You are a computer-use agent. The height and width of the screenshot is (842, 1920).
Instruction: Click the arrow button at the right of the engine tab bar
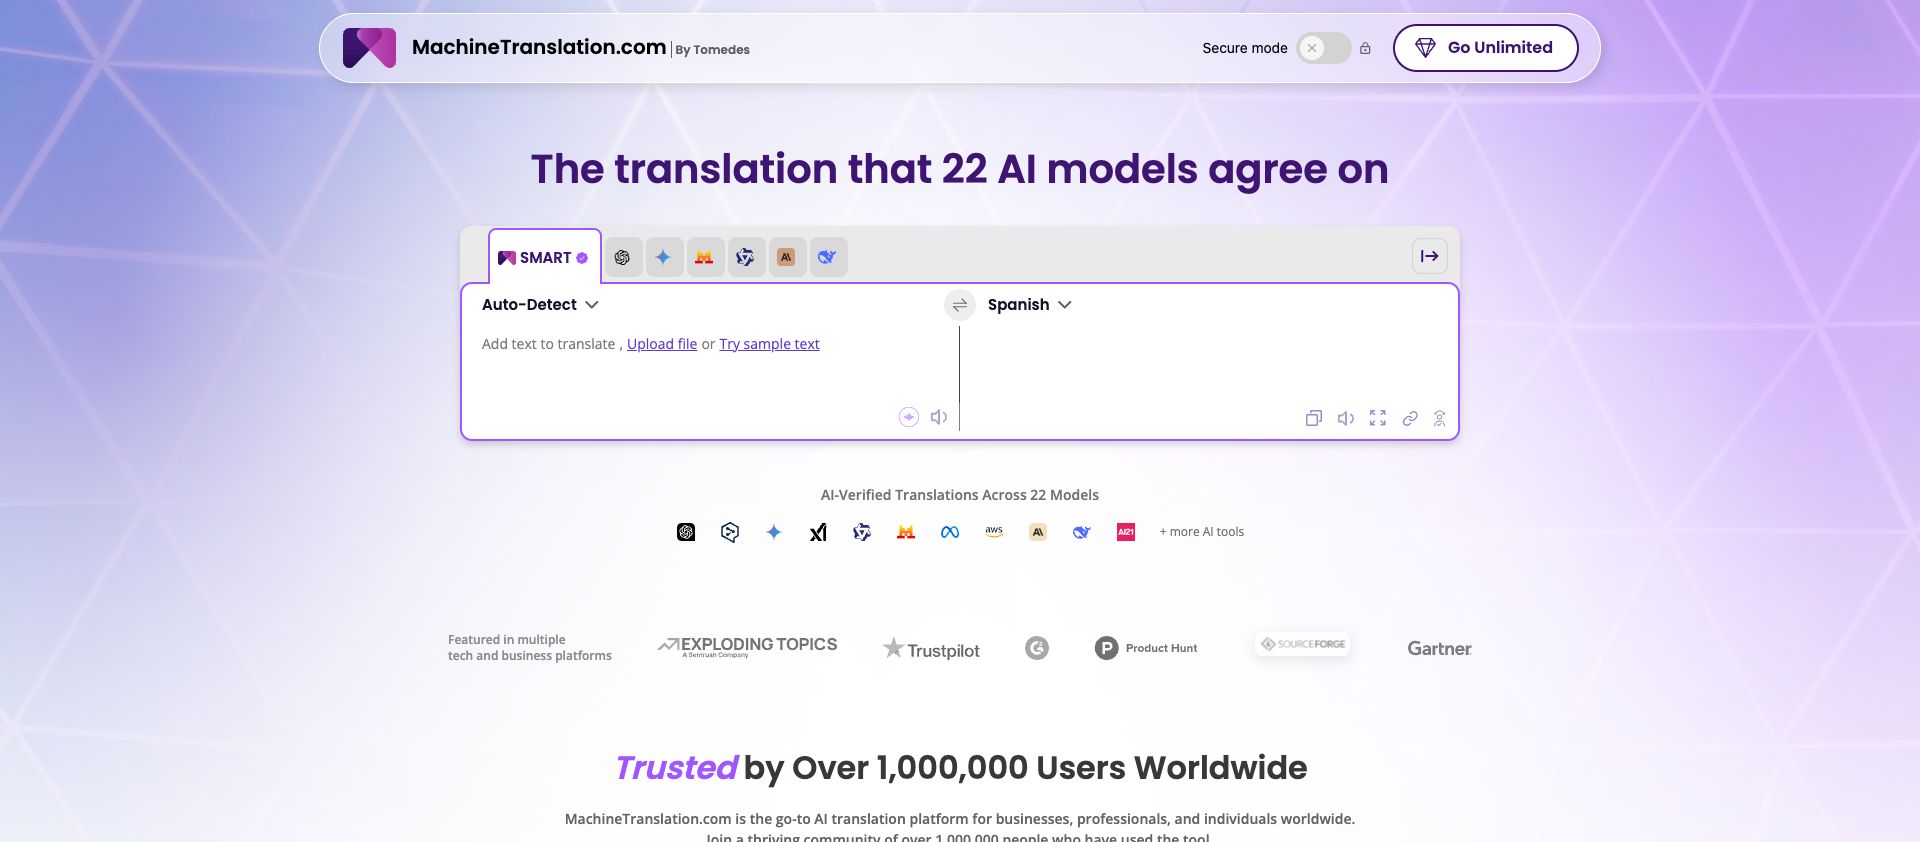coord(1429,256)
